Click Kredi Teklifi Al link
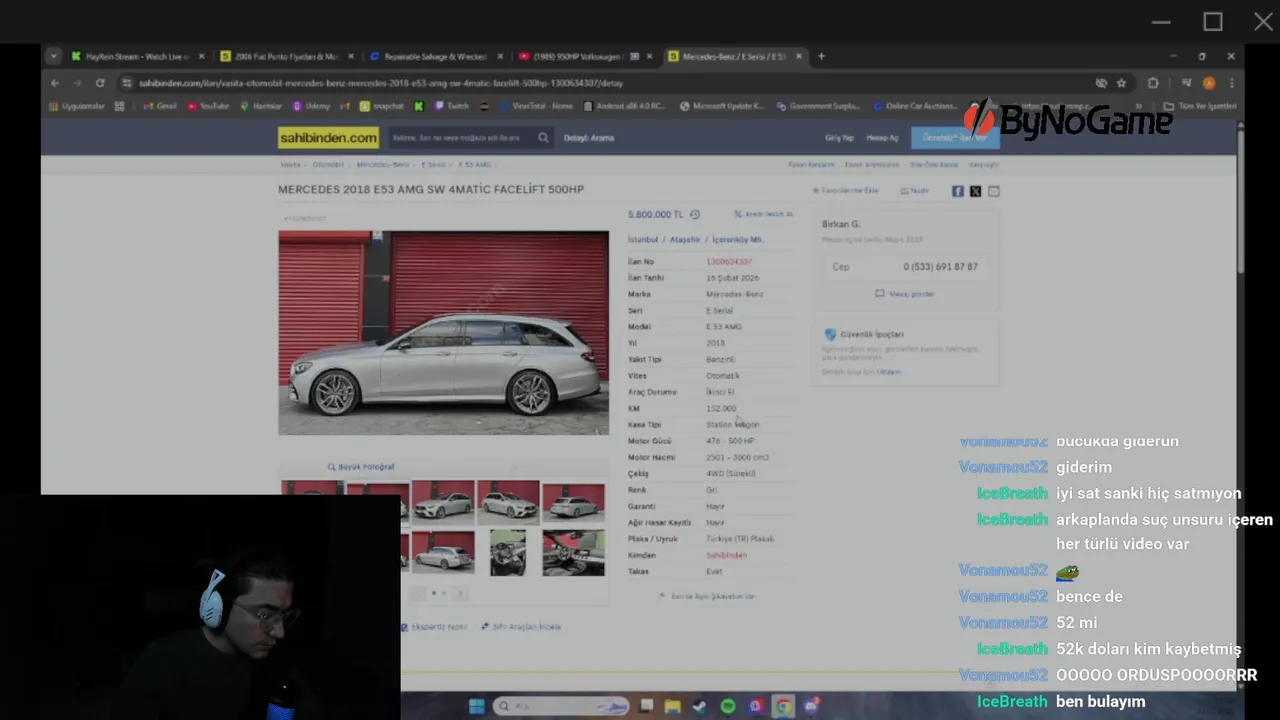 [764, 214]
